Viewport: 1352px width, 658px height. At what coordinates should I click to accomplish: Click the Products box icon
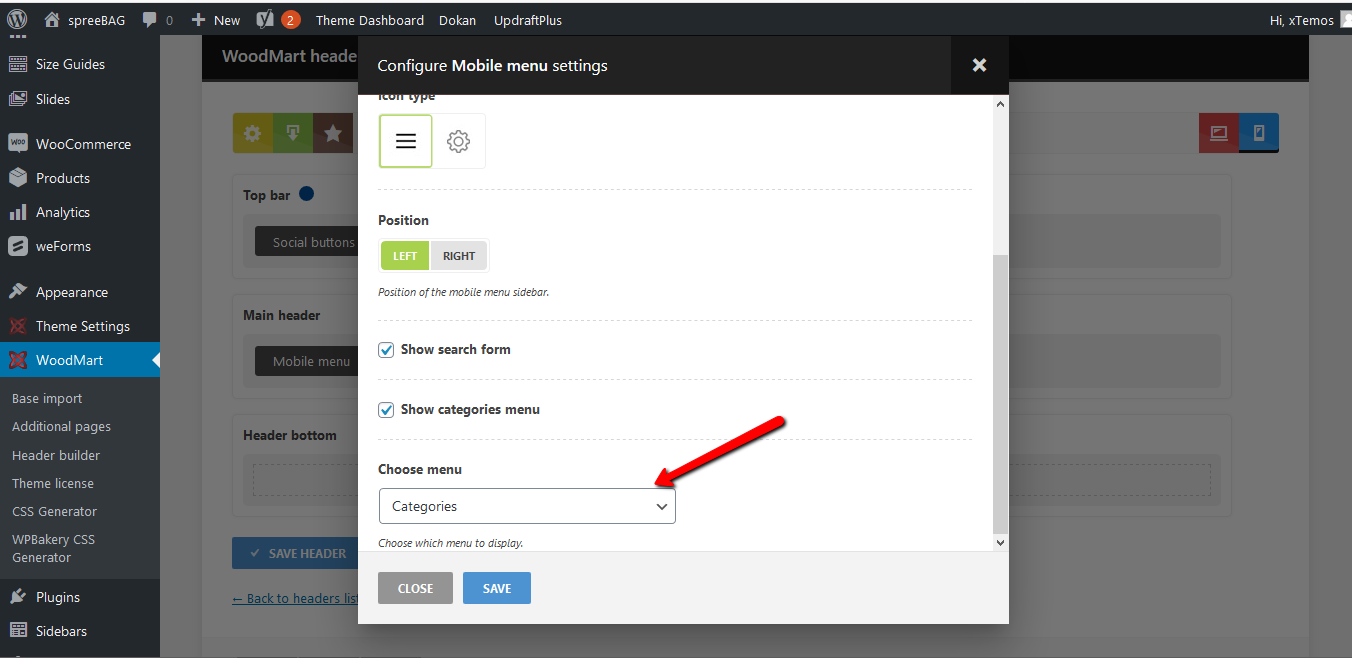[x=18, y=178]
